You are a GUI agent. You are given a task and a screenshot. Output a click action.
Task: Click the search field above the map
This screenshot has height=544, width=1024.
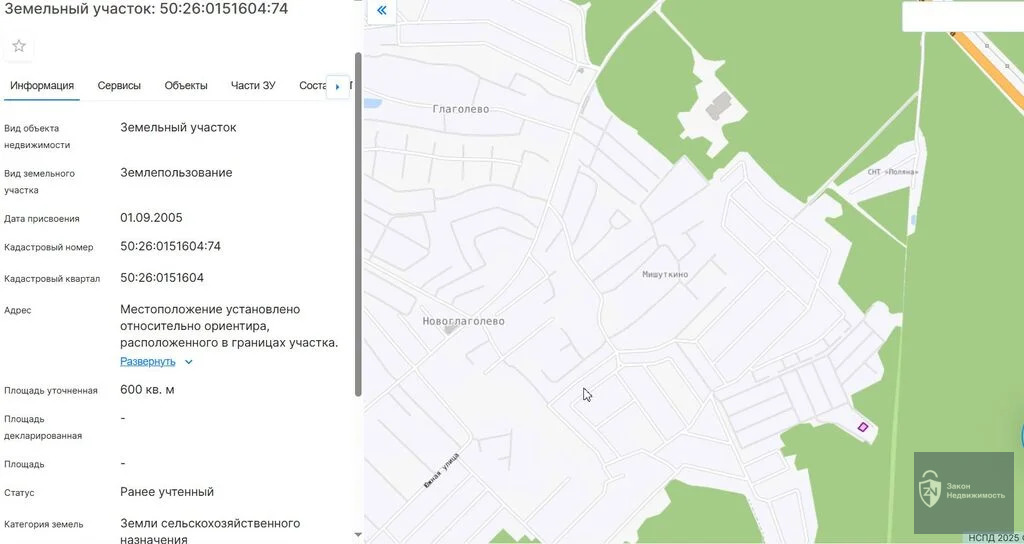(962, 16)
